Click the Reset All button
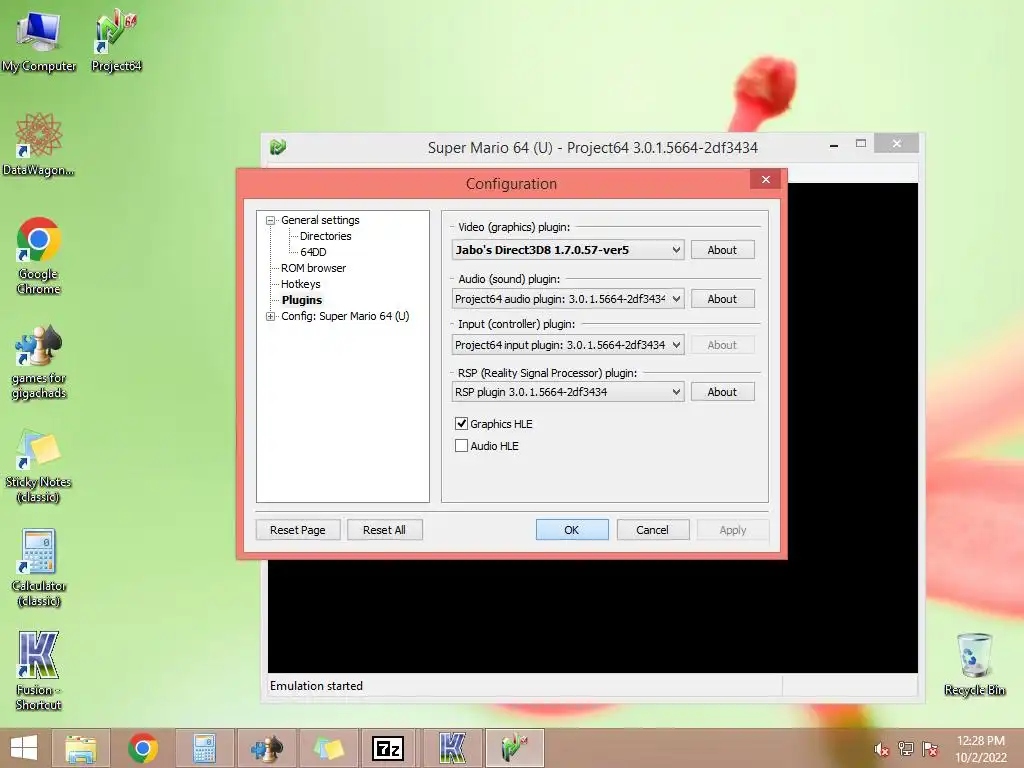1024x768 pixels. [384, 530]
